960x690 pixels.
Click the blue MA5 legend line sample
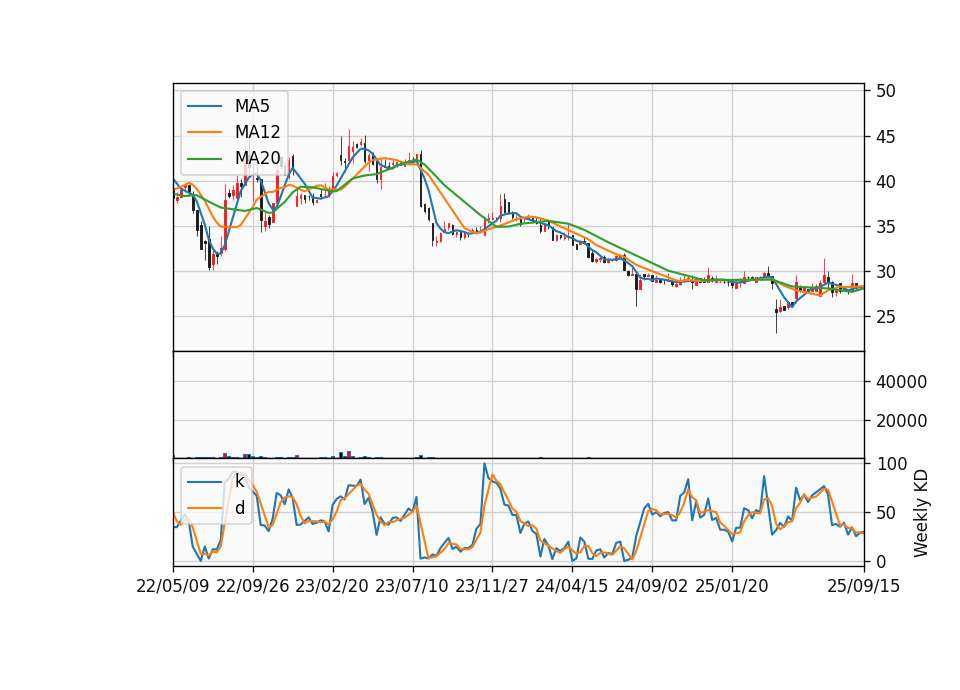pos(204,106)
